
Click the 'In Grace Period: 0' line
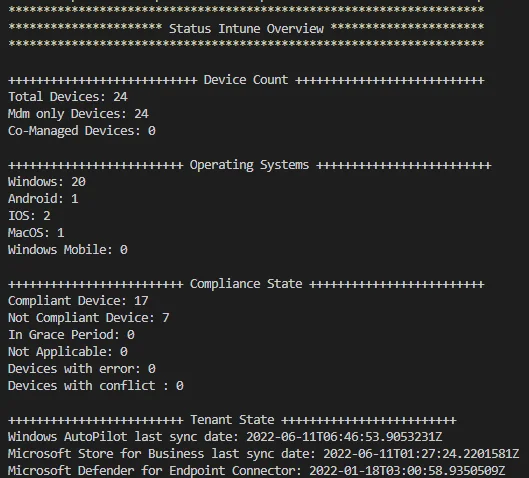coord(72,335)
